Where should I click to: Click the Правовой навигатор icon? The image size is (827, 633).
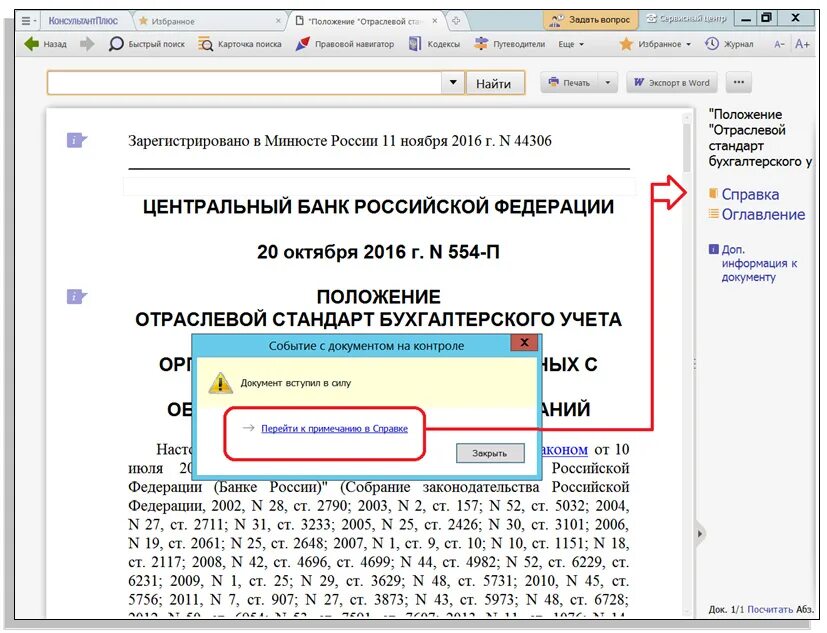302,44
